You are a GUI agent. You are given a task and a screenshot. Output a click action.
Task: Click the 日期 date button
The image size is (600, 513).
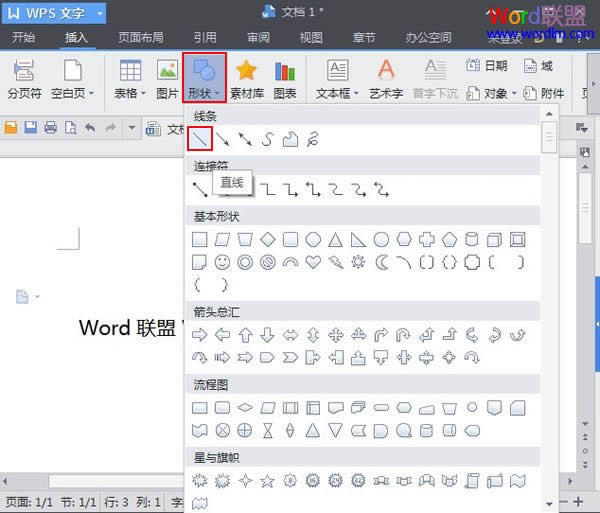487,66
